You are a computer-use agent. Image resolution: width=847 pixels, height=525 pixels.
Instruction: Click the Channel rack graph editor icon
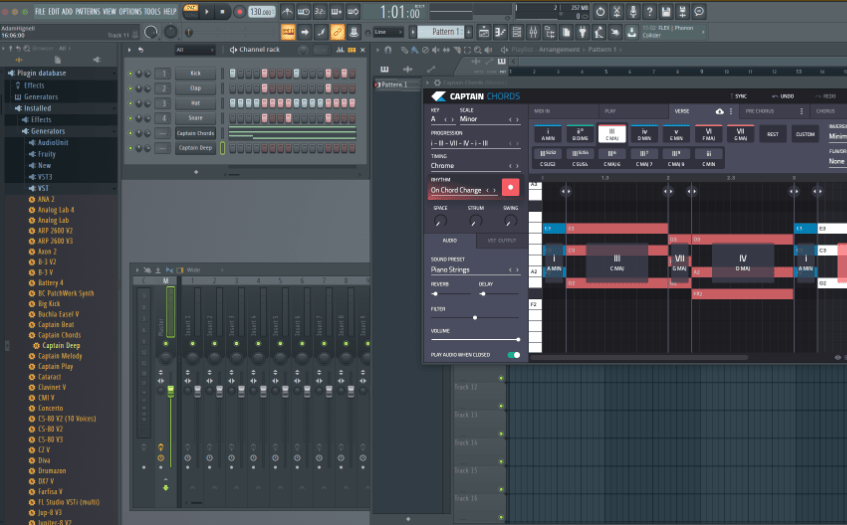pyautogui.click(x=340, y=50)
